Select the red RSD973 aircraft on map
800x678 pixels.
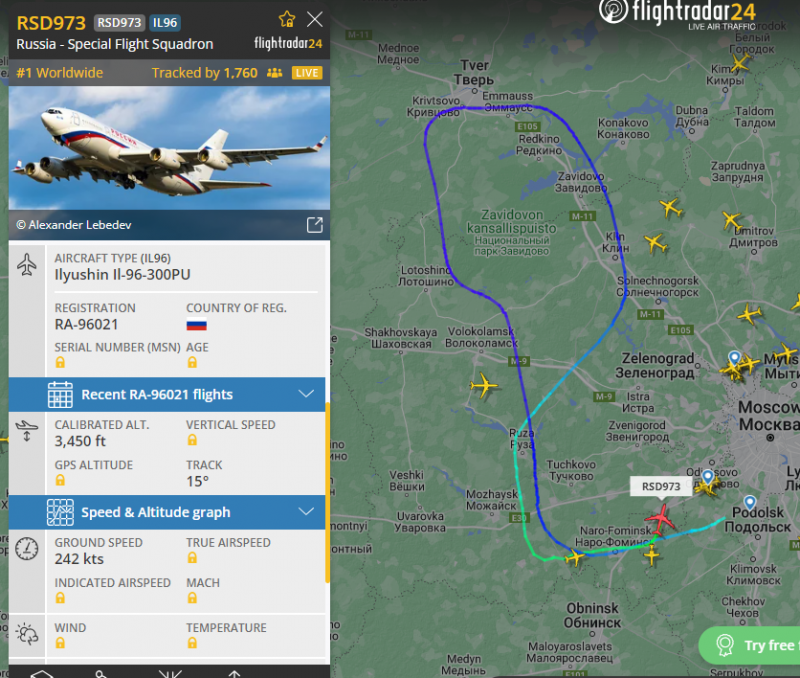pos(660,519)
